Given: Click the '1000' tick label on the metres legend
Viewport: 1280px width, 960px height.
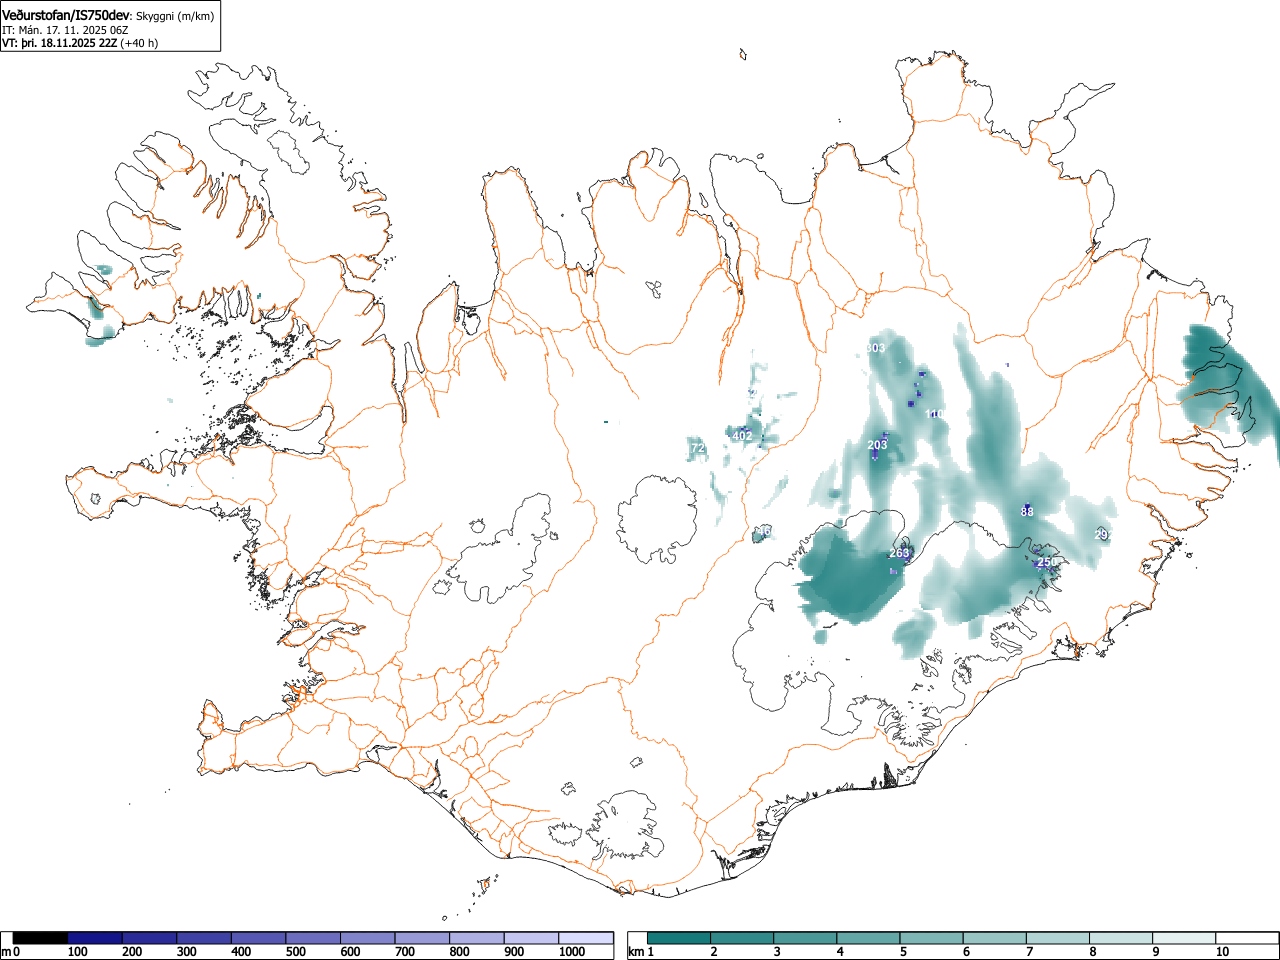Looking at the screenshot, I should (x=572, y=952).
